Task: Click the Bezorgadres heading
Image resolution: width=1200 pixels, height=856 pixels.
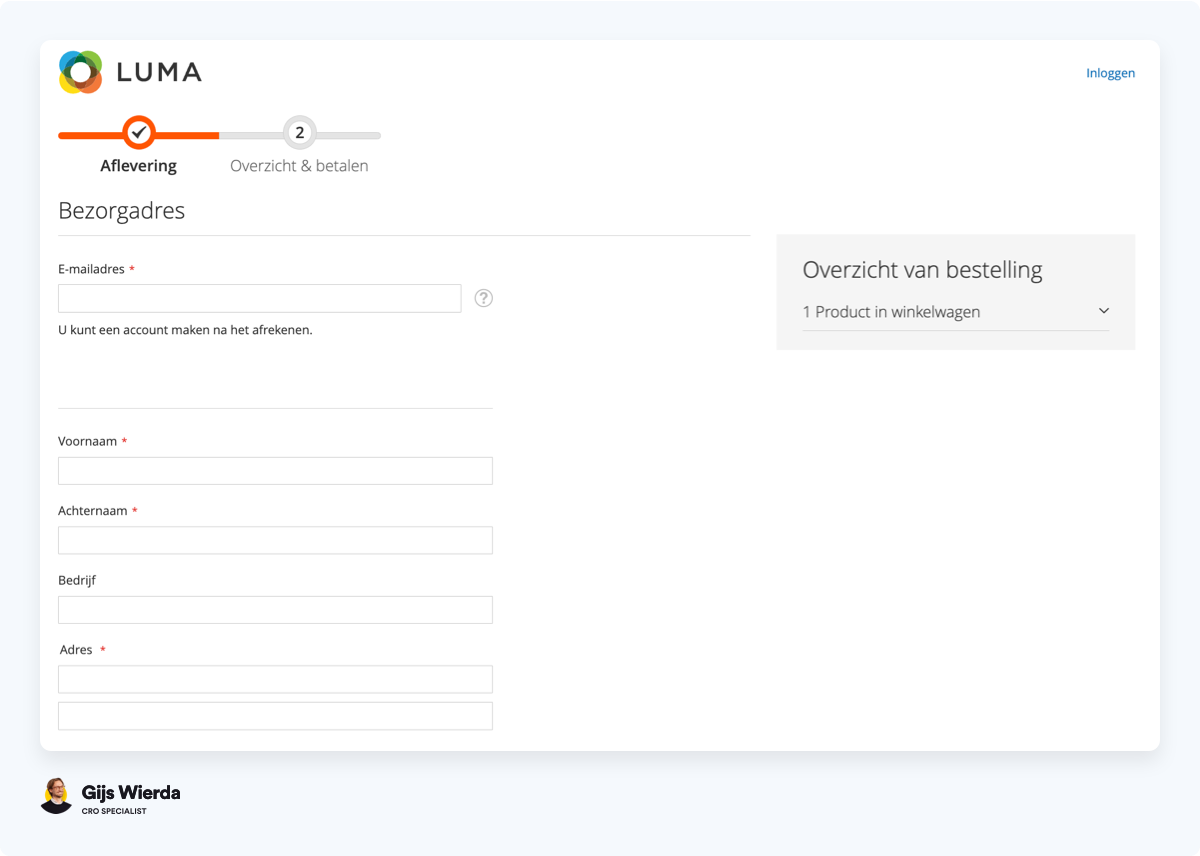Action: tap(122, 211)
